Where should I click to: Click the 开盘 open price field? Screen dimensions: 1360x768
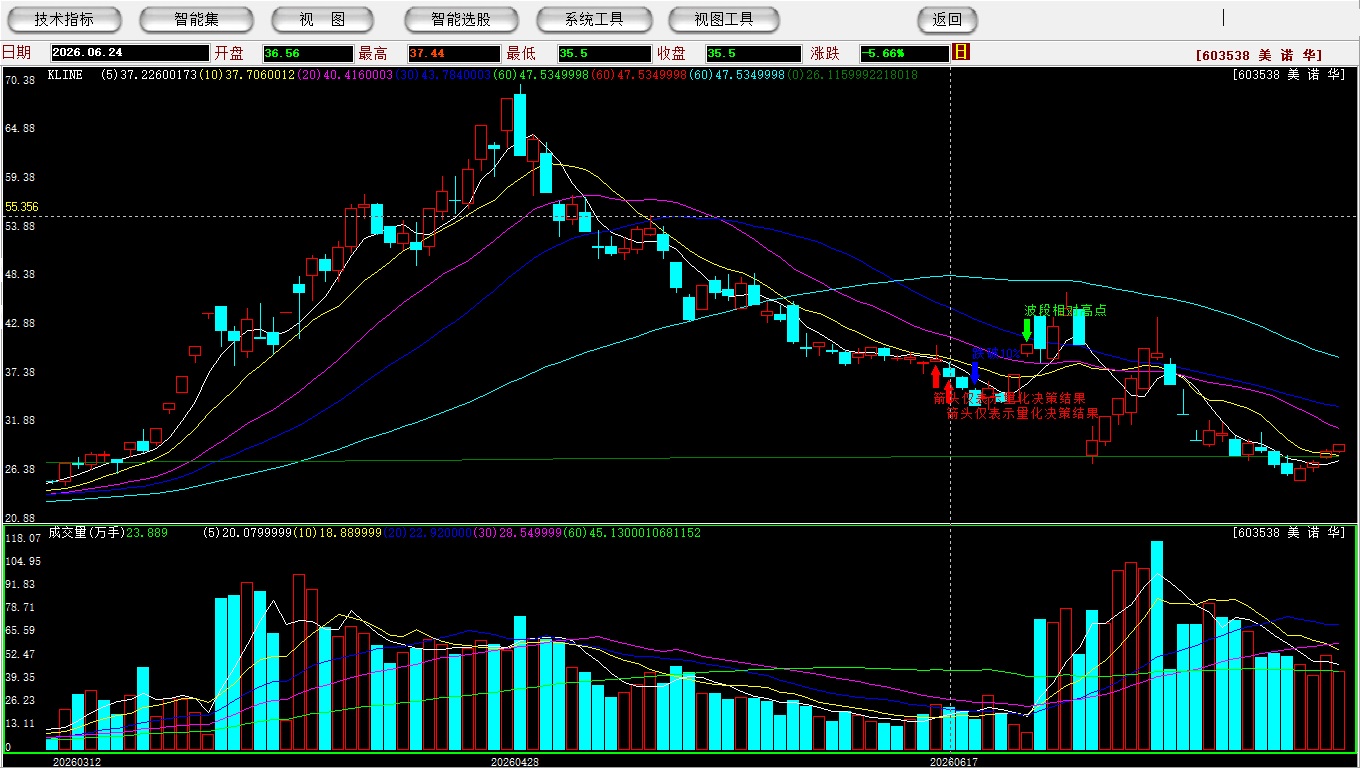coord(308,53)
